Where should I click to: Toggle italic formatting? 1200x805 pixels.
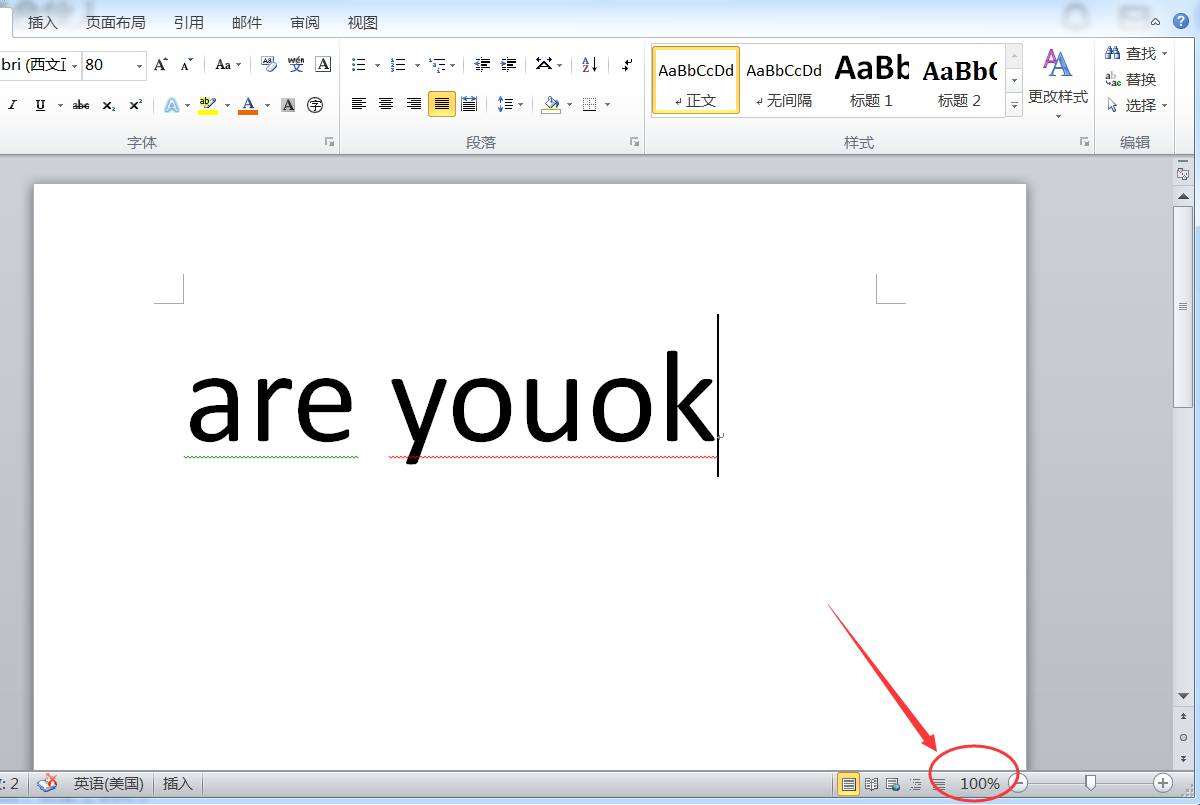coord(13,105)
